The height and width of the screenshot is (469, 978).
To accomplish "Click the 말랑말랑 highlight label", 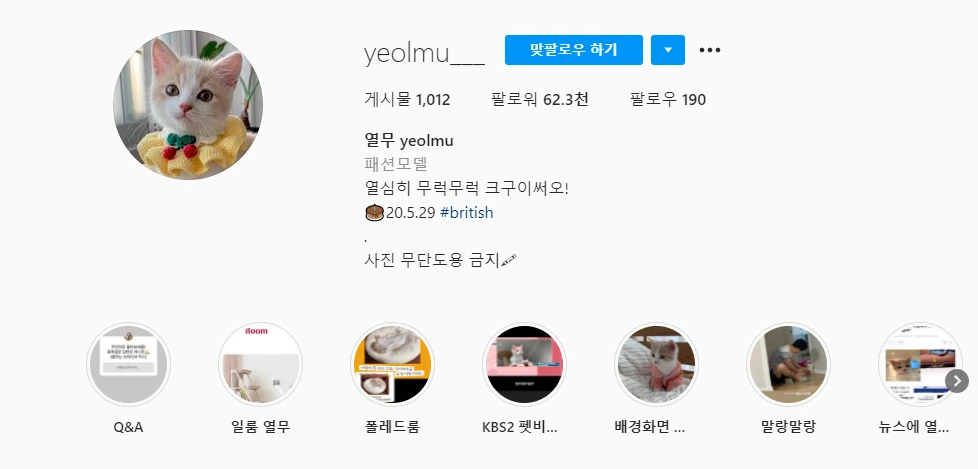I will pos(788,427).
